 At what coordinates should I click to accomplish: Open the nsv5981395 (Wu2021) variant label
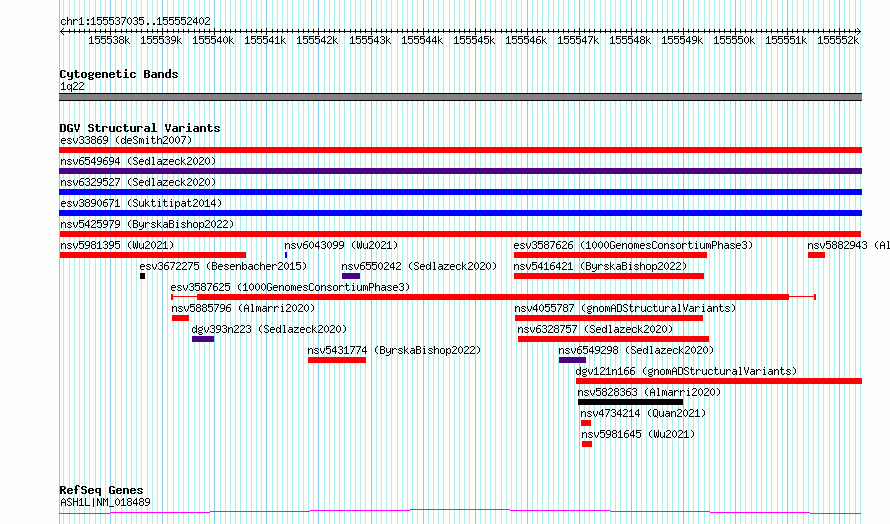point(117,245)
